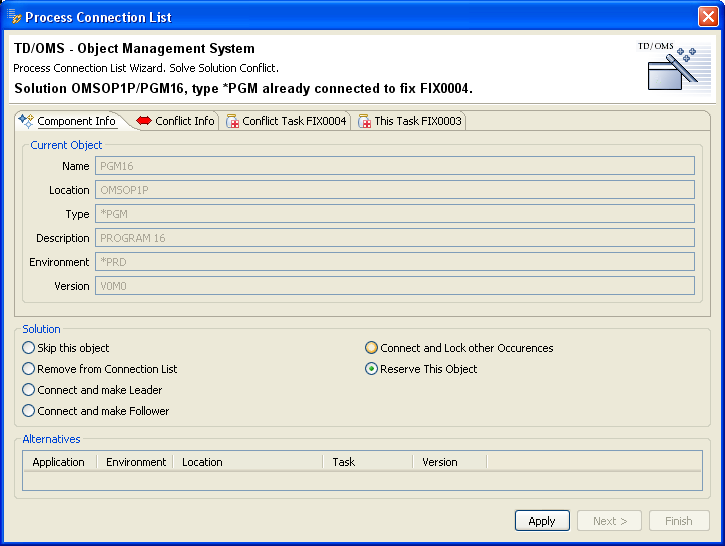This screenshot has width=725, height=546.
Task: Select Connect and make Follower
Action: (29, 411)
